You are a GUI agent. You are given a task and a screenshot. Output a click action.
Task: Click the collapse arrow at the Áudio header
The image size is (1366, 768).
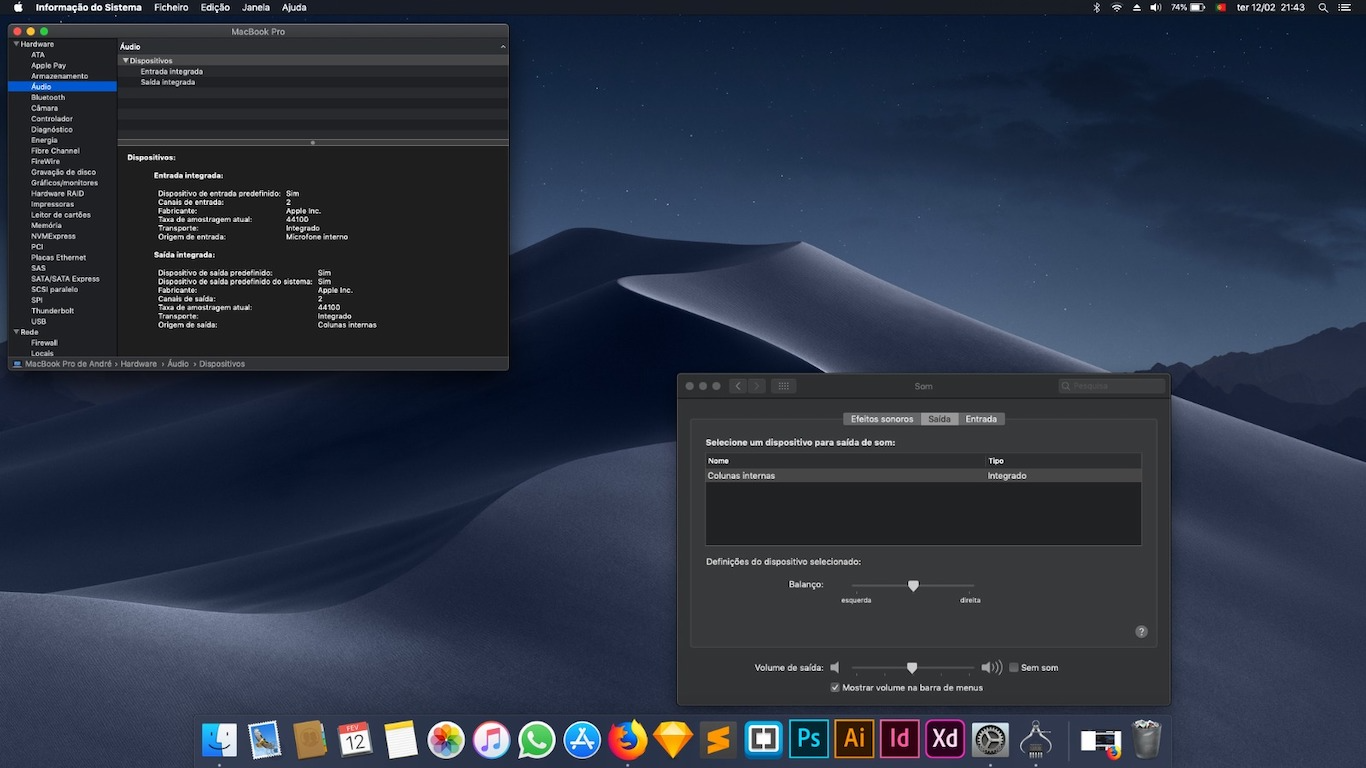pos(503,47)
